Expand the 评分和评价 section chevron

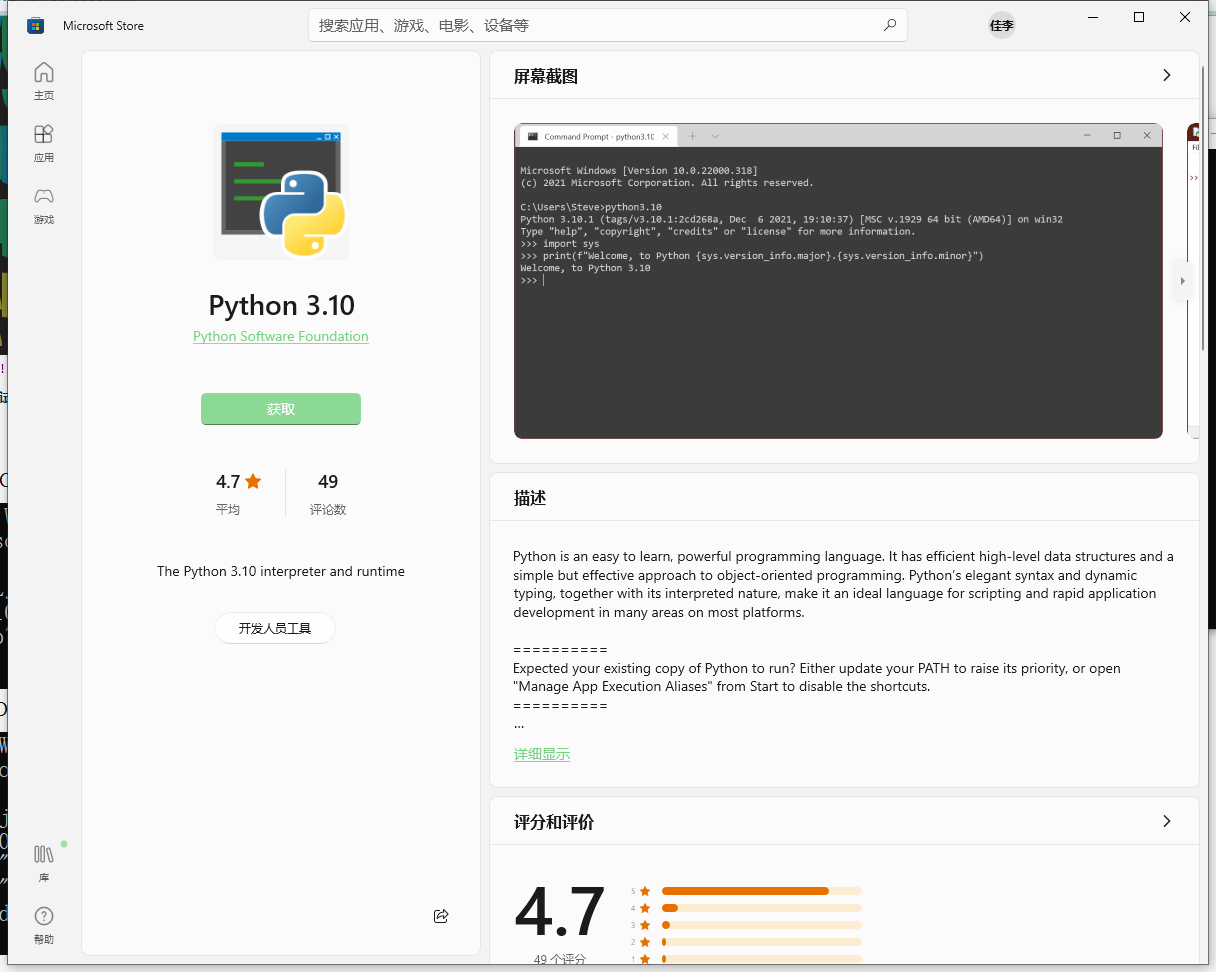pyautogui.click(x=1166, y=821)
